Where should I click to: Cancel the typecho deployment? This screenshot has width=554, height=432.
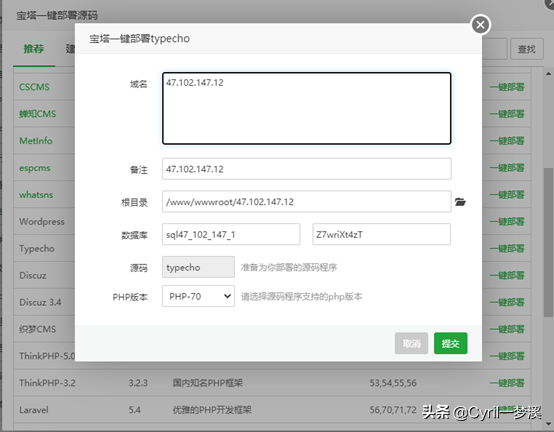point(411,343)
